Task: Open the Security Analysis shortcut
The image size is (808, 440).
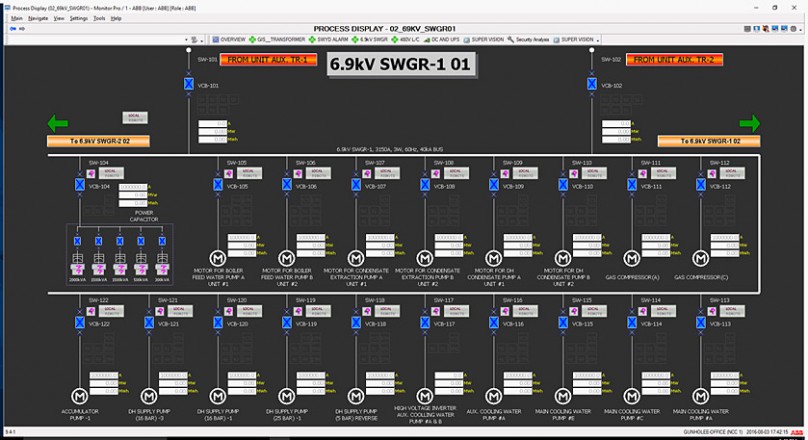Action: pos(528,40)
